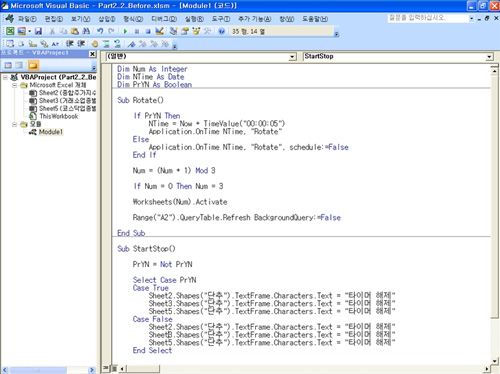Click the Uncomment Block icon
The image size is (500, 374).
tap(117, 44)
